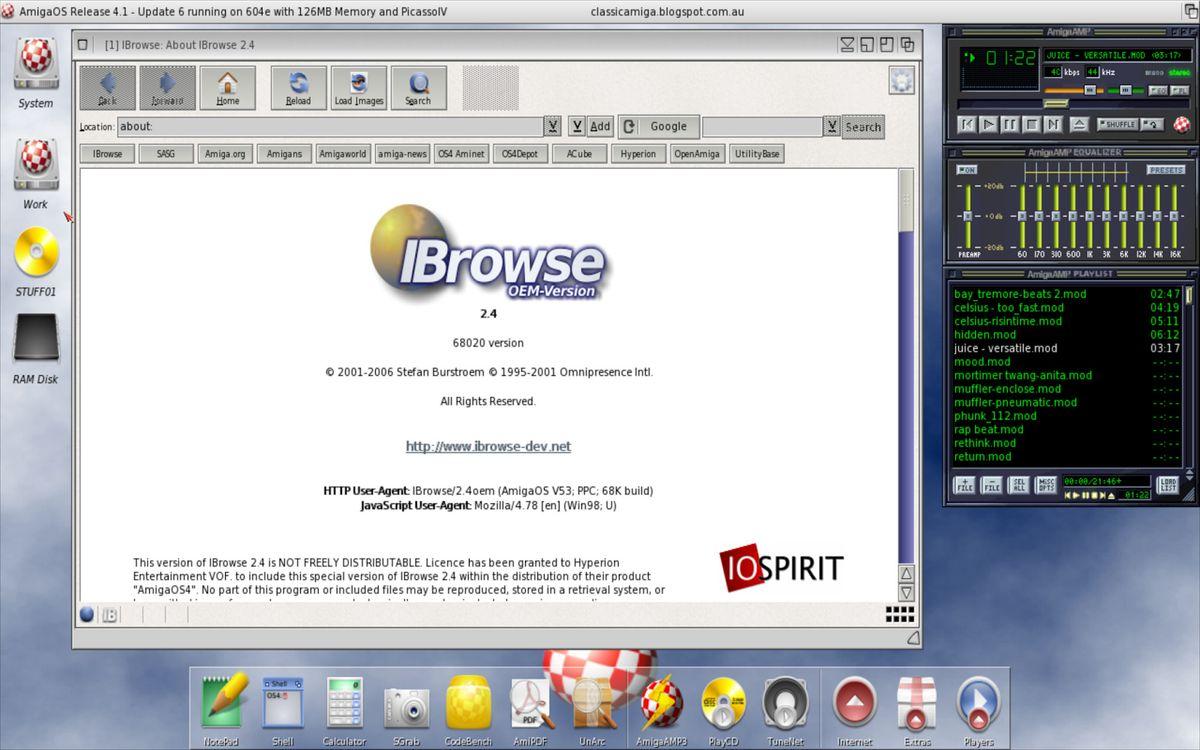Open the Home page in IBrowse
1200x750 pixels.
[228, 88]
